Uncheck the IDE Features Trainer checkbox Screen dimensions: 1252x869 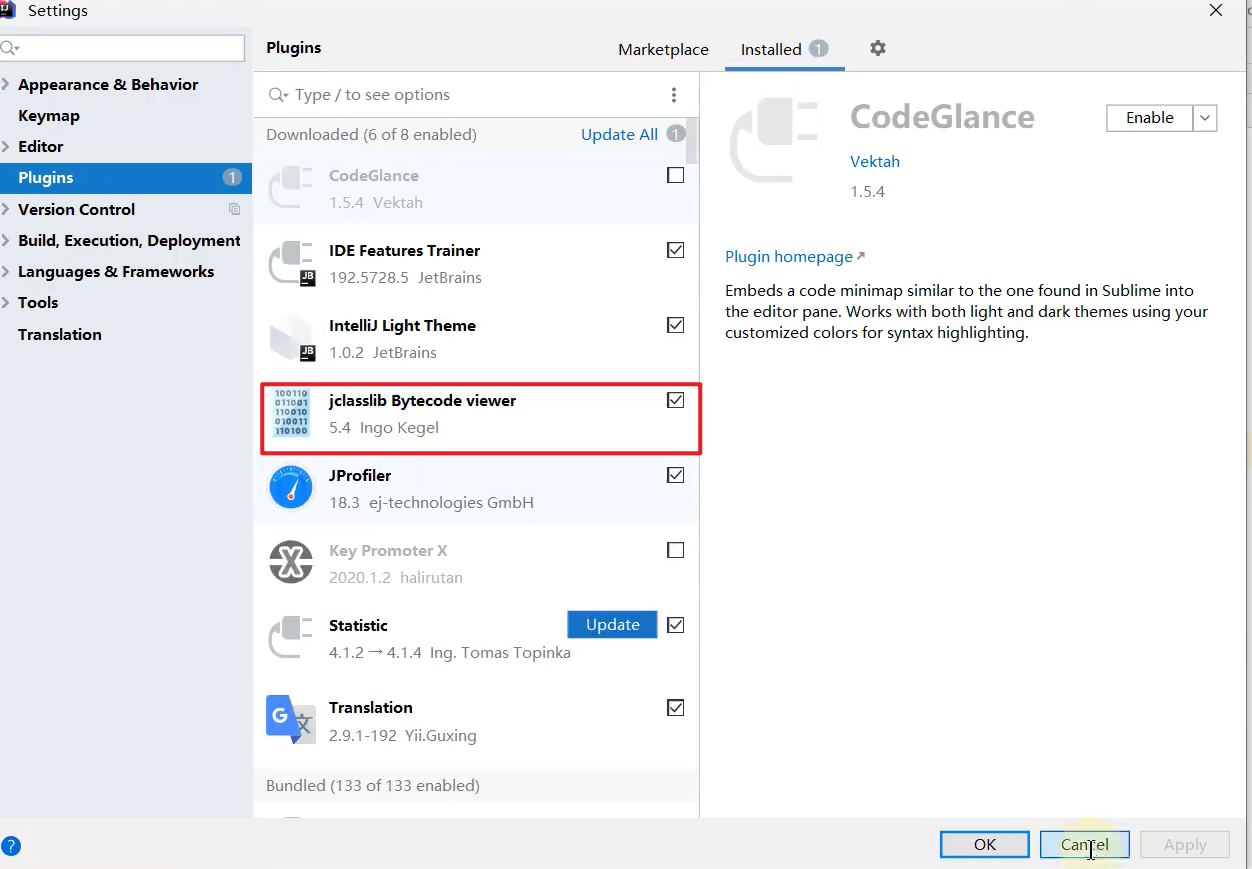676,250
